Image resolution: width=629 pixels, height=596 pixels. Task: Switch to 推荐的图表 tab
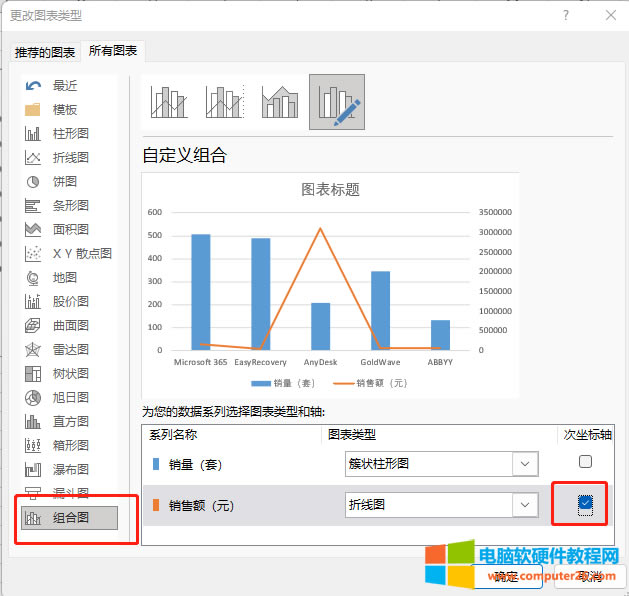[x=45, y=53]
